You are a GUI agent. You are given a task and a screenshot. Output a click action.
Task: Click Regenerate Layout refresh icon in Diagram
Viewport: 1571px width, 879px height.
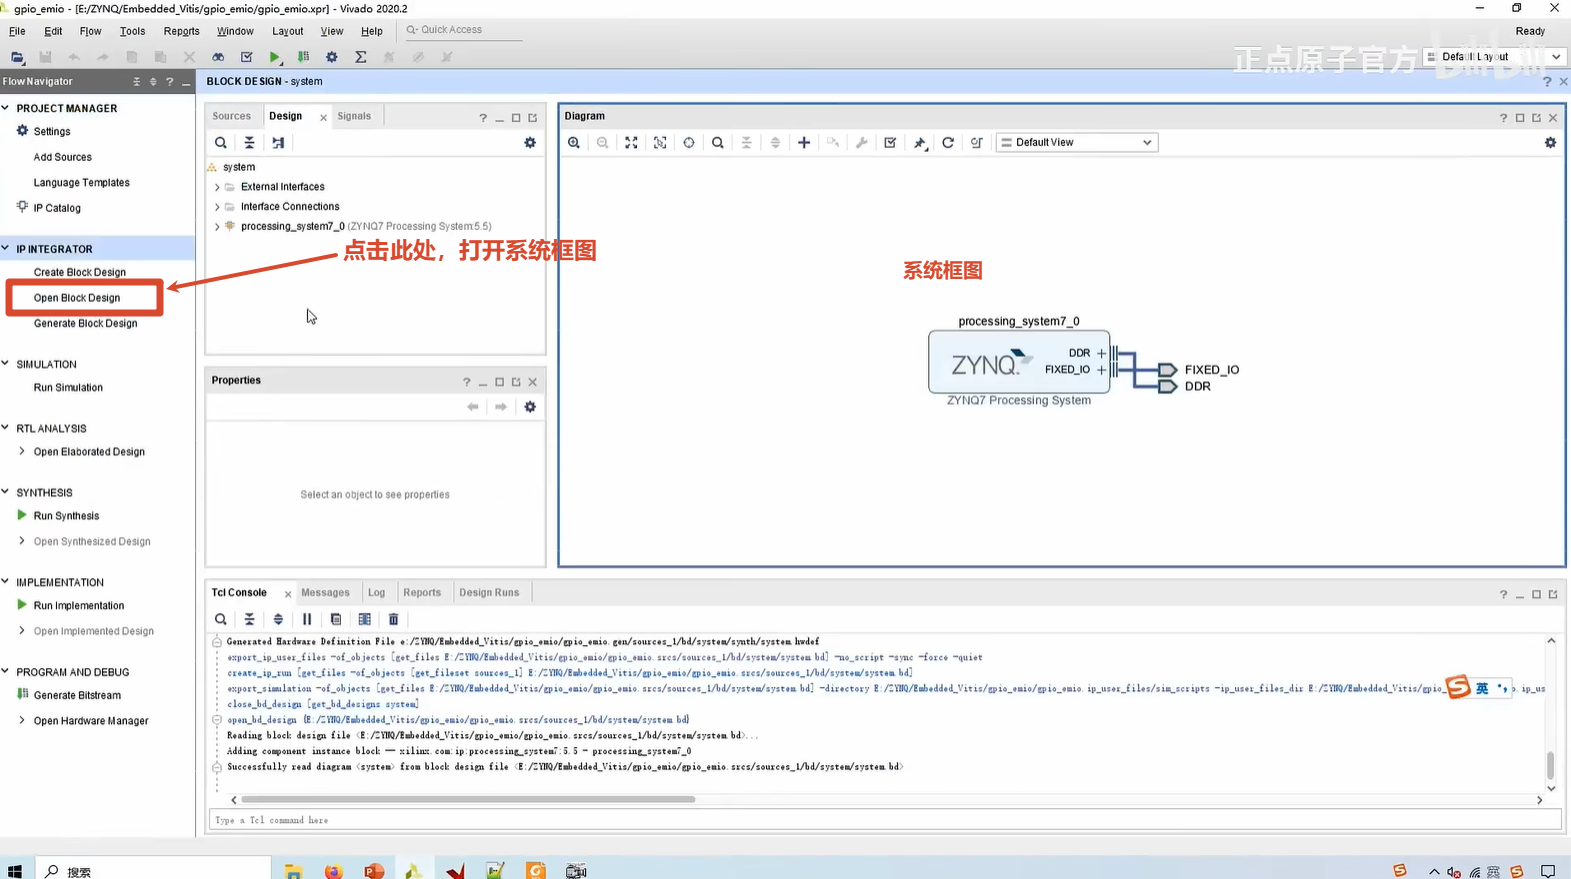point(948,143)
